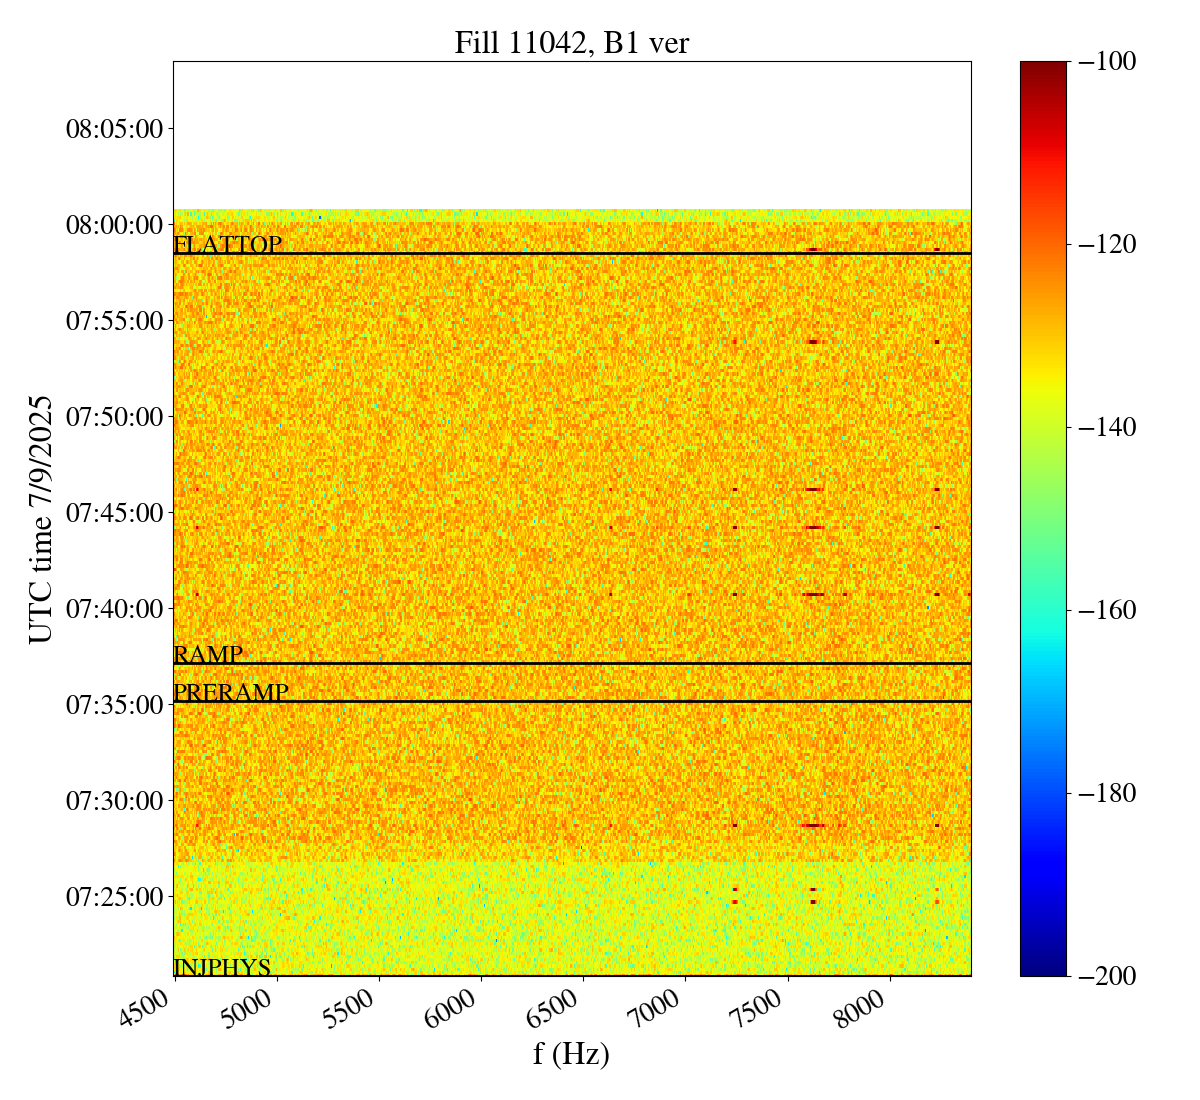The width and height of the screenshot is (1200, 1100).
Task: Click the blank white area above spectrogram data
Action: pyautogui.click(x=571, y=135)
